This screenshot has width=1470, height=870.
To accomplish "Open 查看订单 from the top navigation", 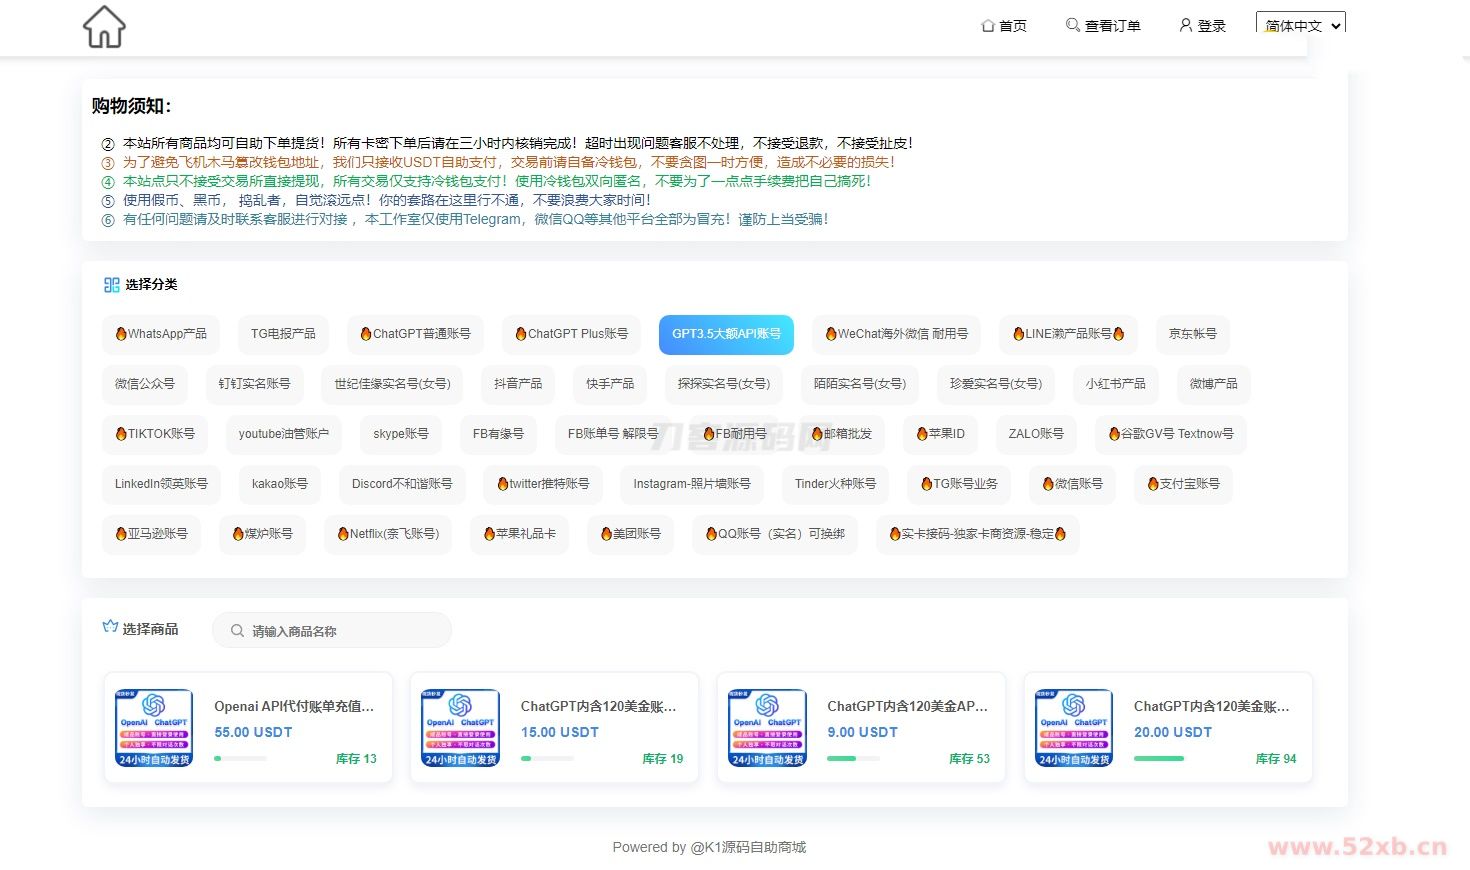I will coord(1112,25).
